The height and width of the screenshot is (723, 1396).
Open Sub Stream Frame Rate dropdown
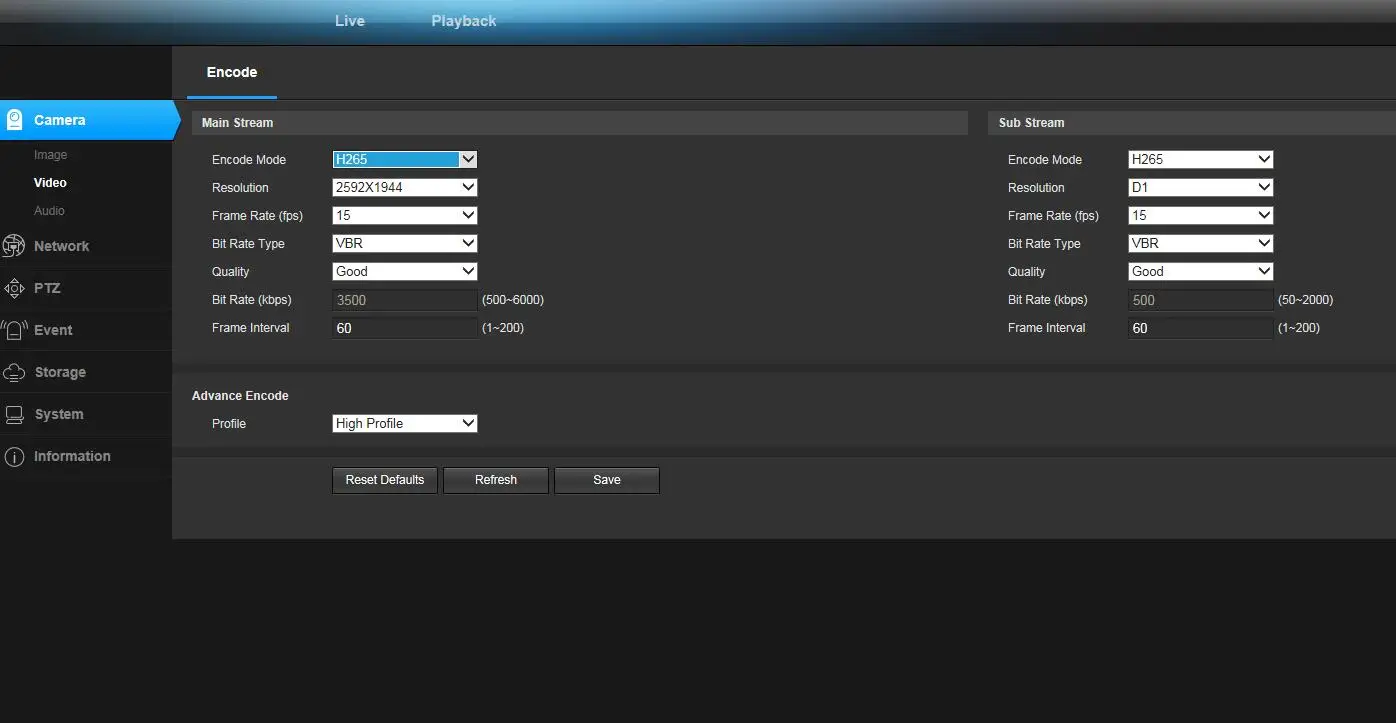pyautogui.click(x=1201, y=215)
